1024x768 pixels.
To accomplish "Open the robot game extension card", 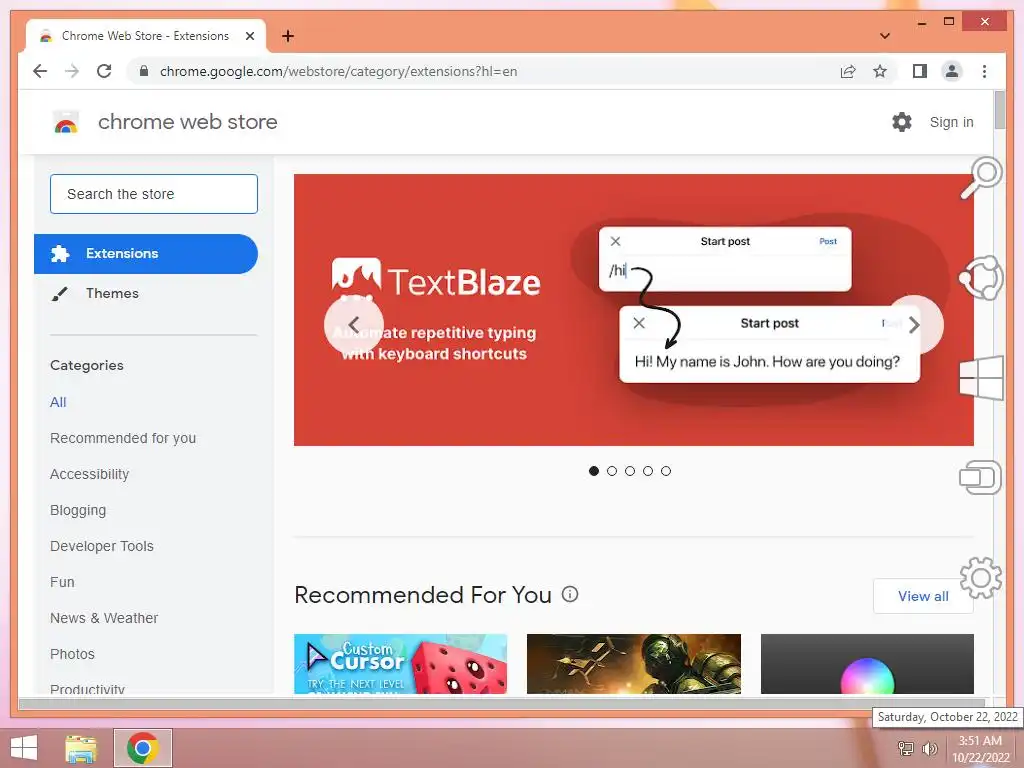I will coord(633,664).
